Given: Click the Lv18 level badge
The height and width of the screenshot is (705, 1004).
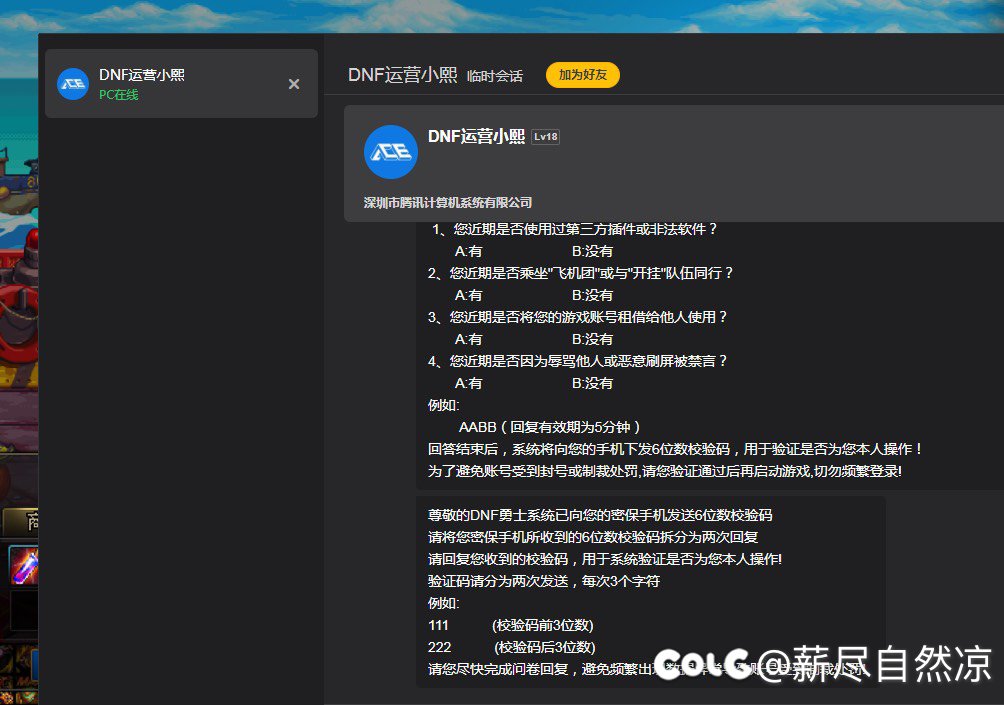Looking at the screenshot, I should tap(546, 136).
